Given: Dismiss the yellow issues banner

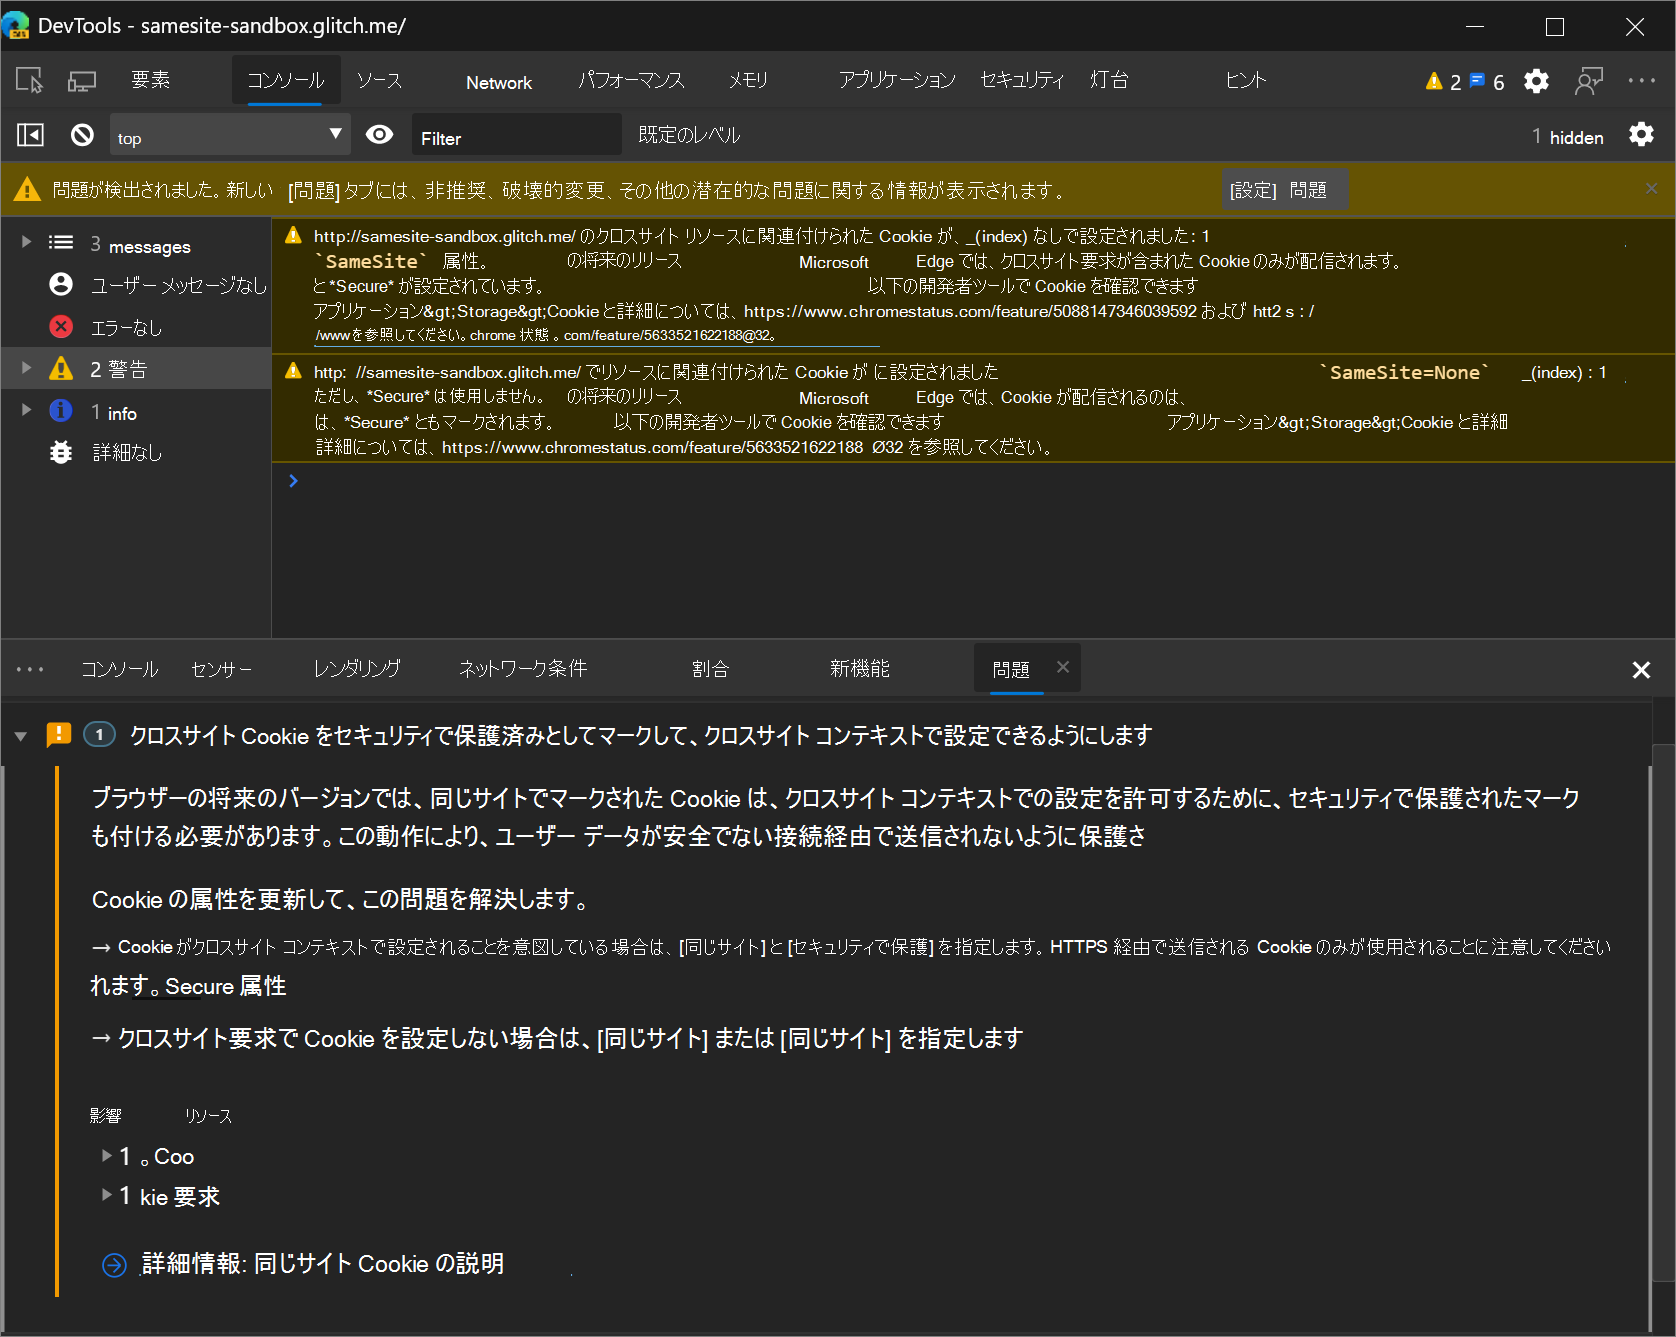Looking at the screenshot, I should pos(1651,189).
